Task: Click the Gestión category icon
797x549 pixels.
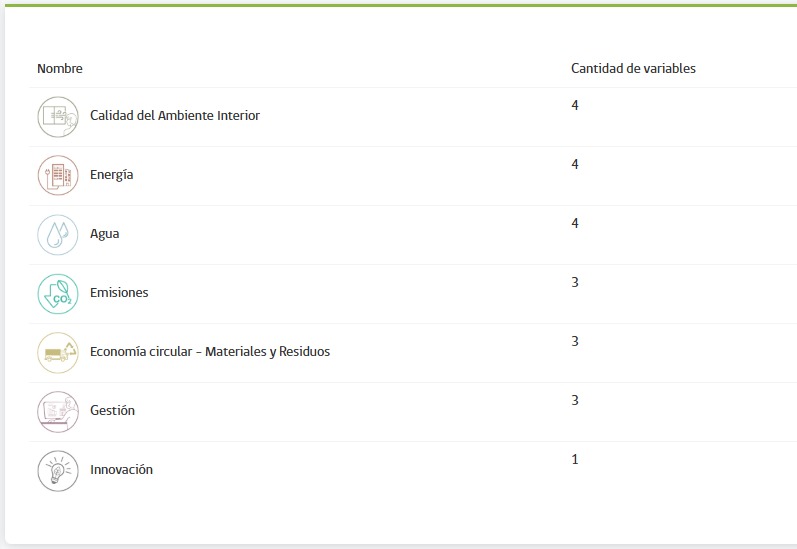Action: [57, 411]
